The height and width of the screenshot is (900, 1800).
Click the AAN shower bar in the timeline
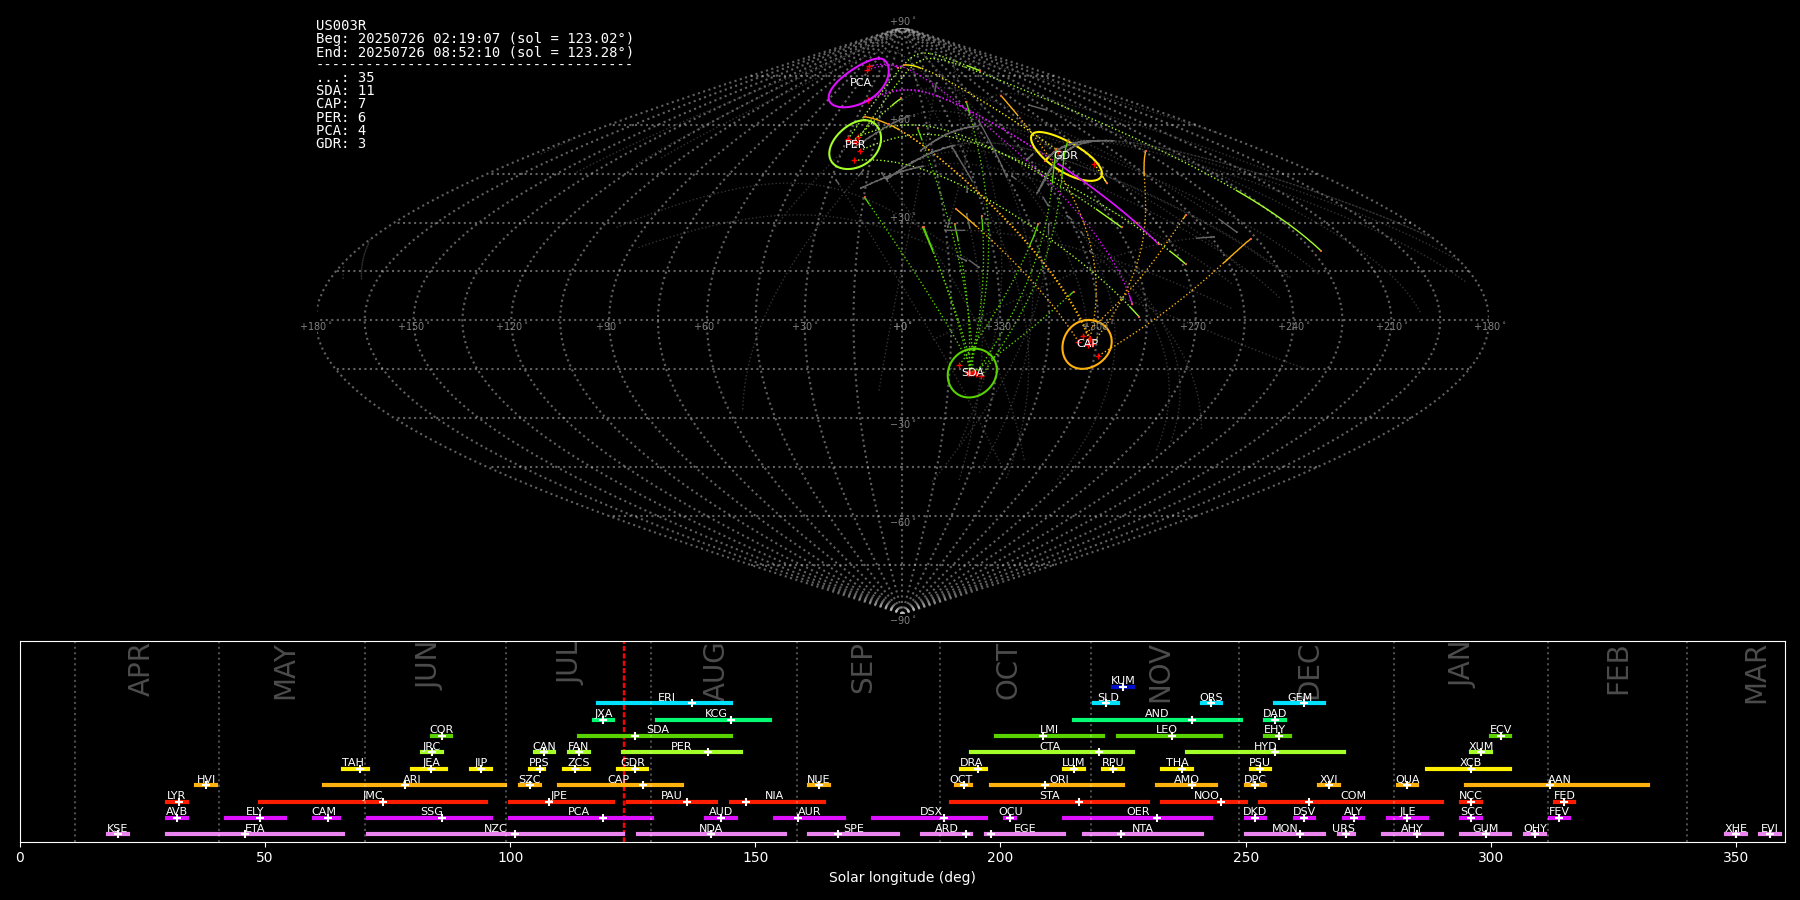tap(1557, 785)
